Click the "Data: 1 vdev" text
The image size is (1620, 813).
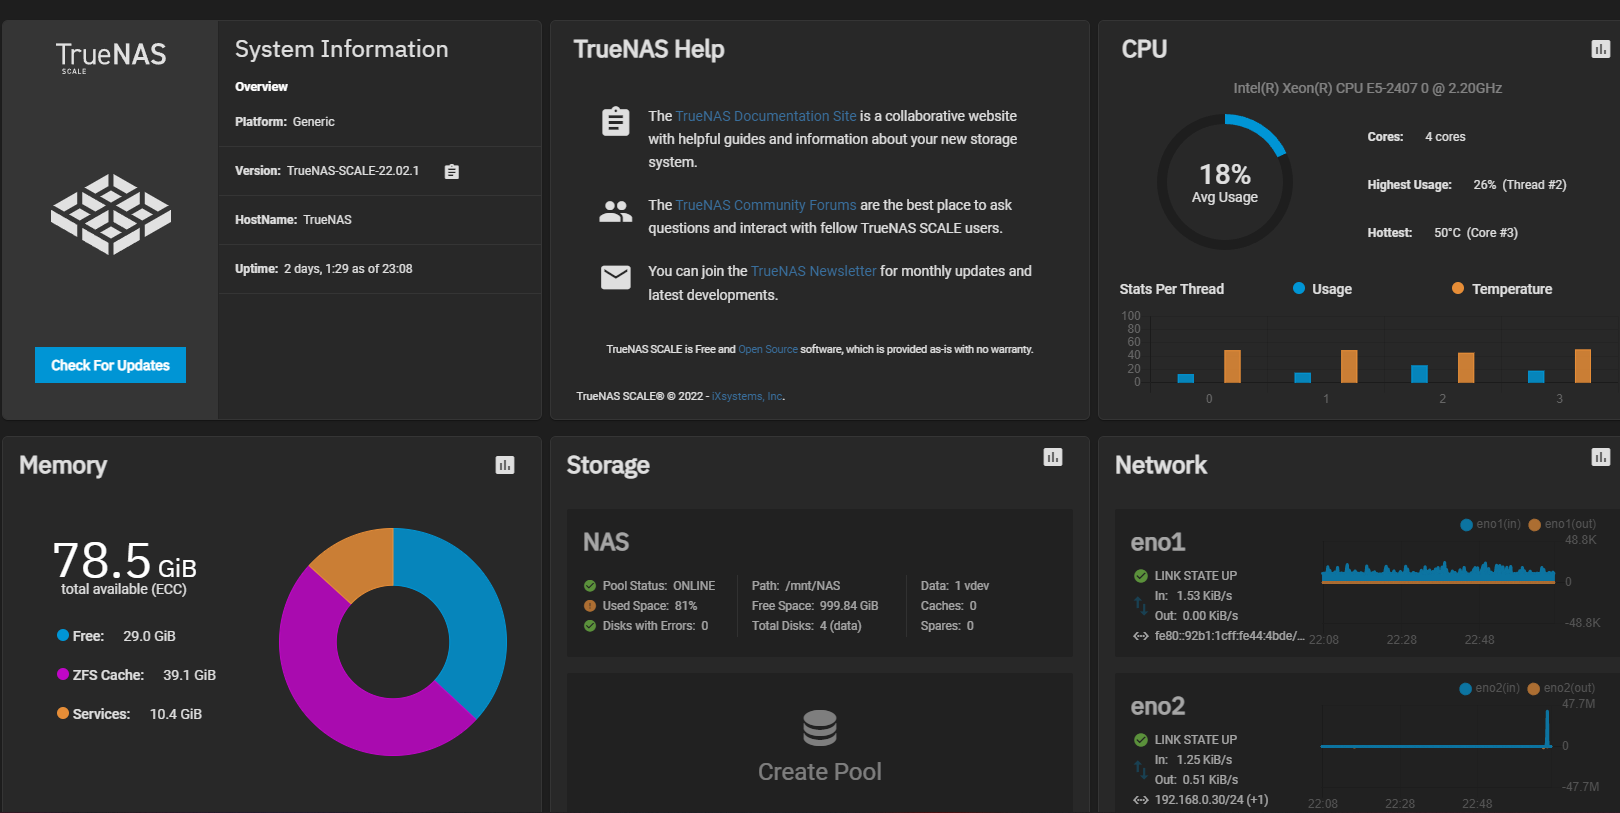[x=955, y=586]
